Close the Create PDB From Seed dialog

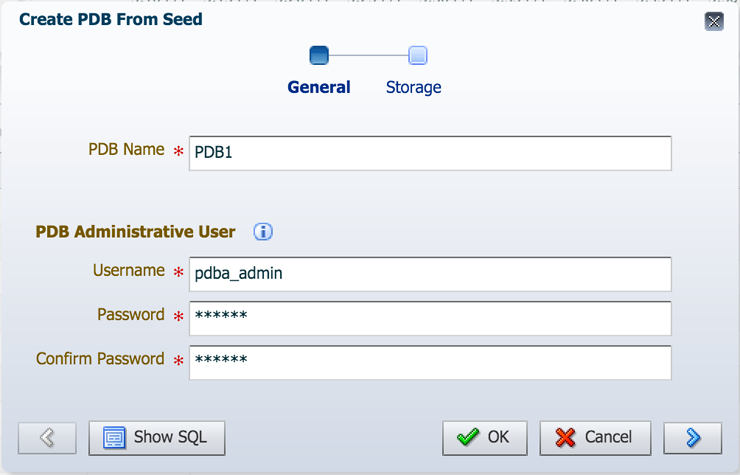tap(714, 21)
